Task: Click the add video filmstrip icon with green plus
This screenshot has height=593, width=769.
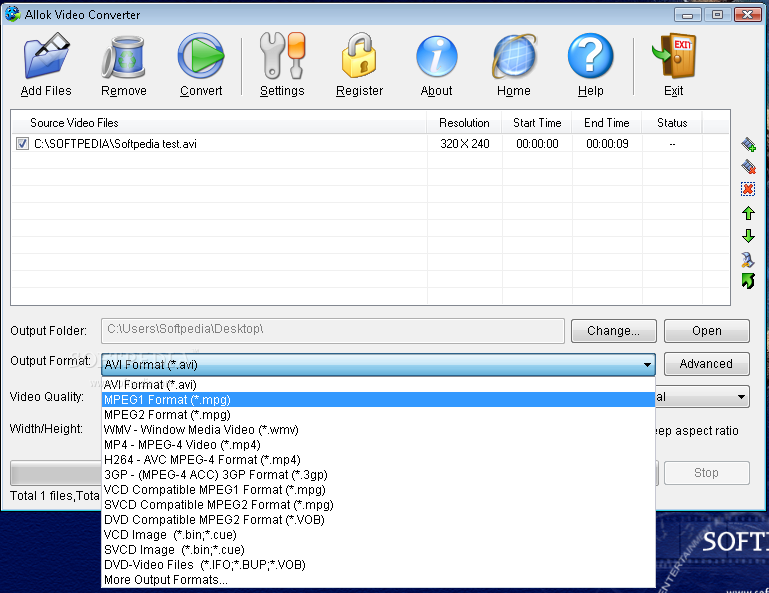Action: (748, 144)
